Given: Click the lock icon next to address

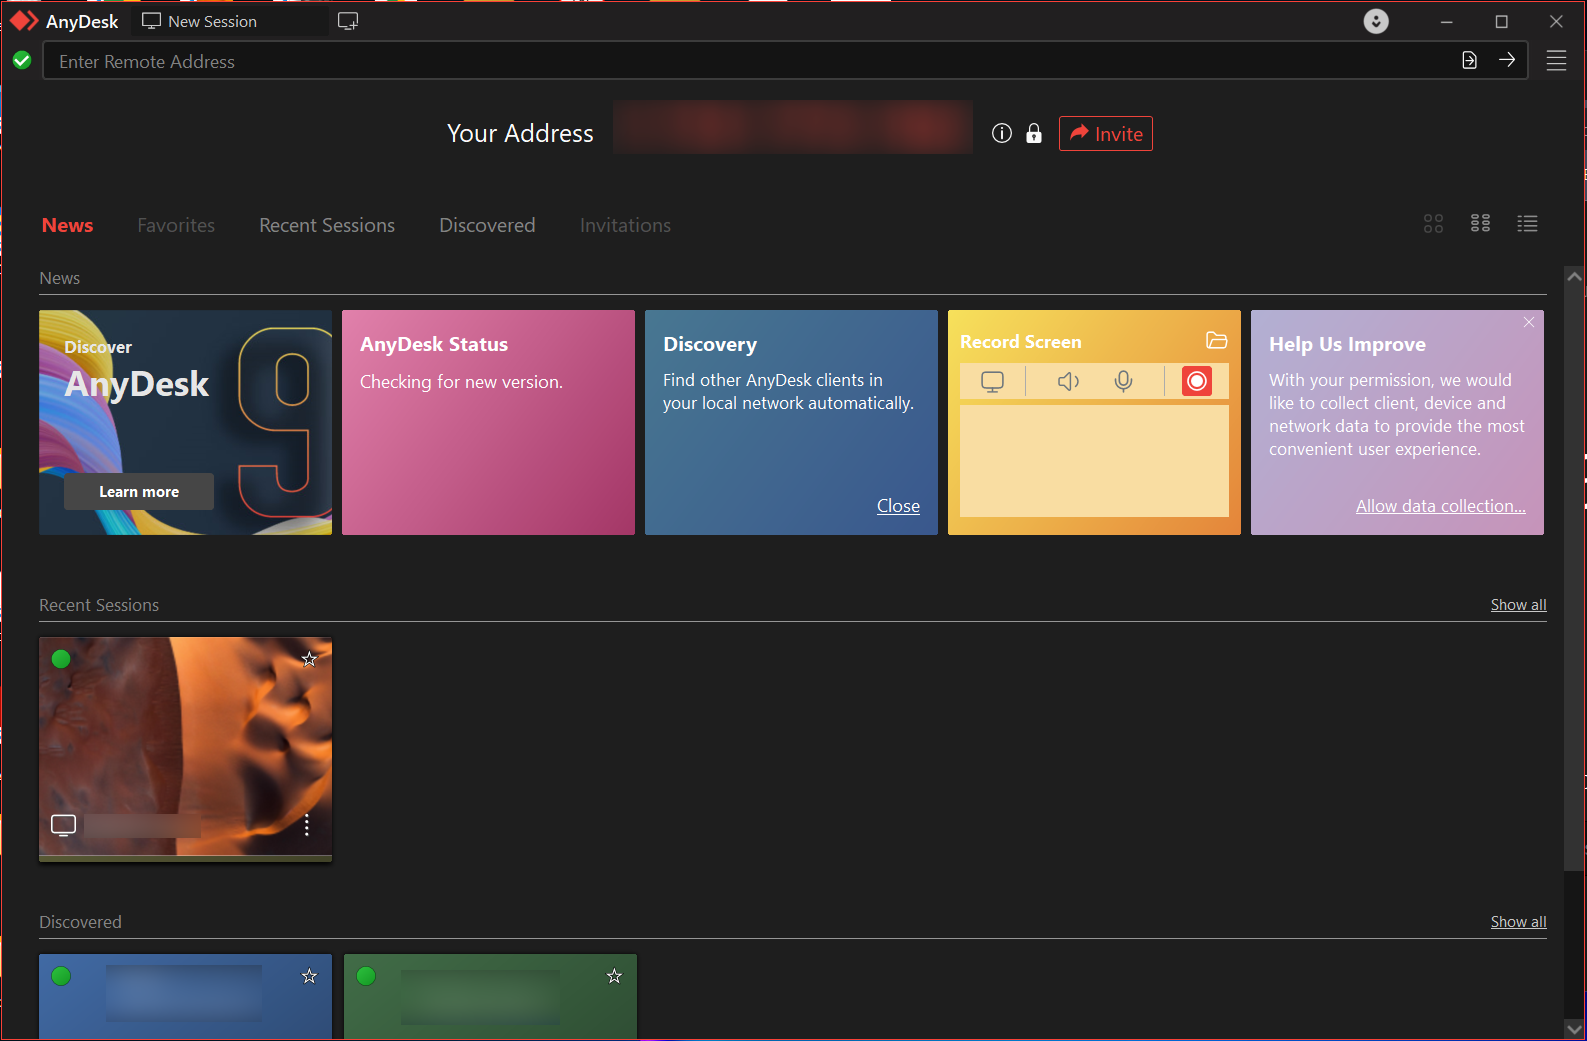Looking at the screenshot, I should [x=1034, y=134].
